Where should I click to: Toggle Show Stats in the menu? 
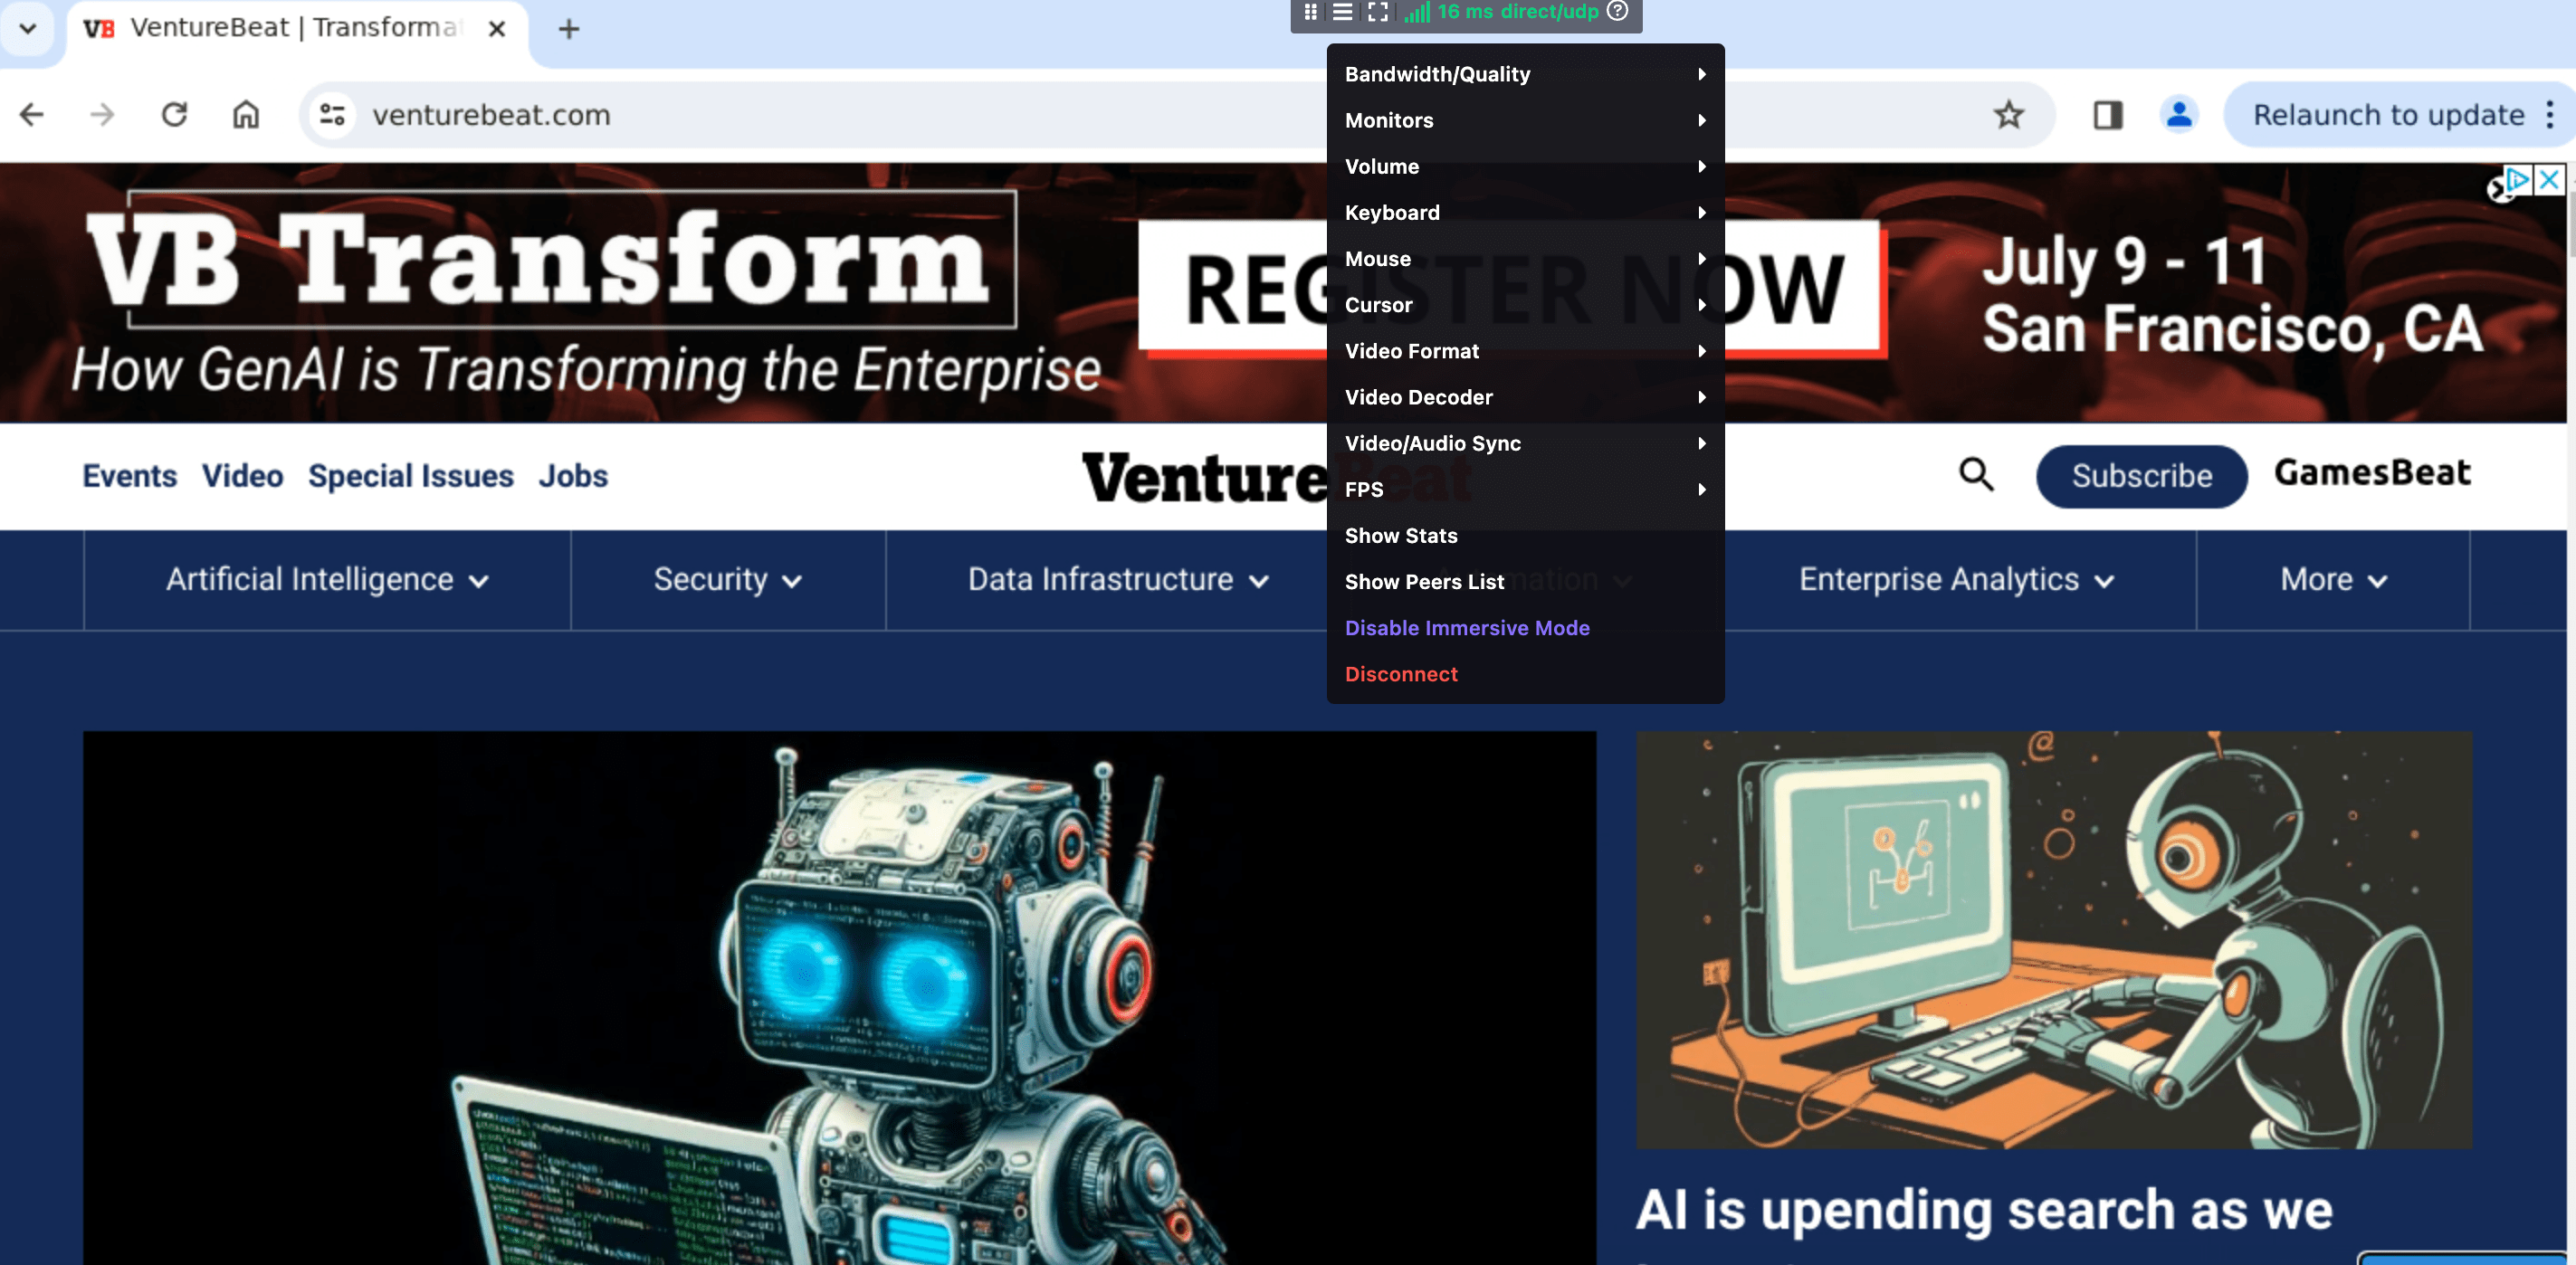(1400, 536)
